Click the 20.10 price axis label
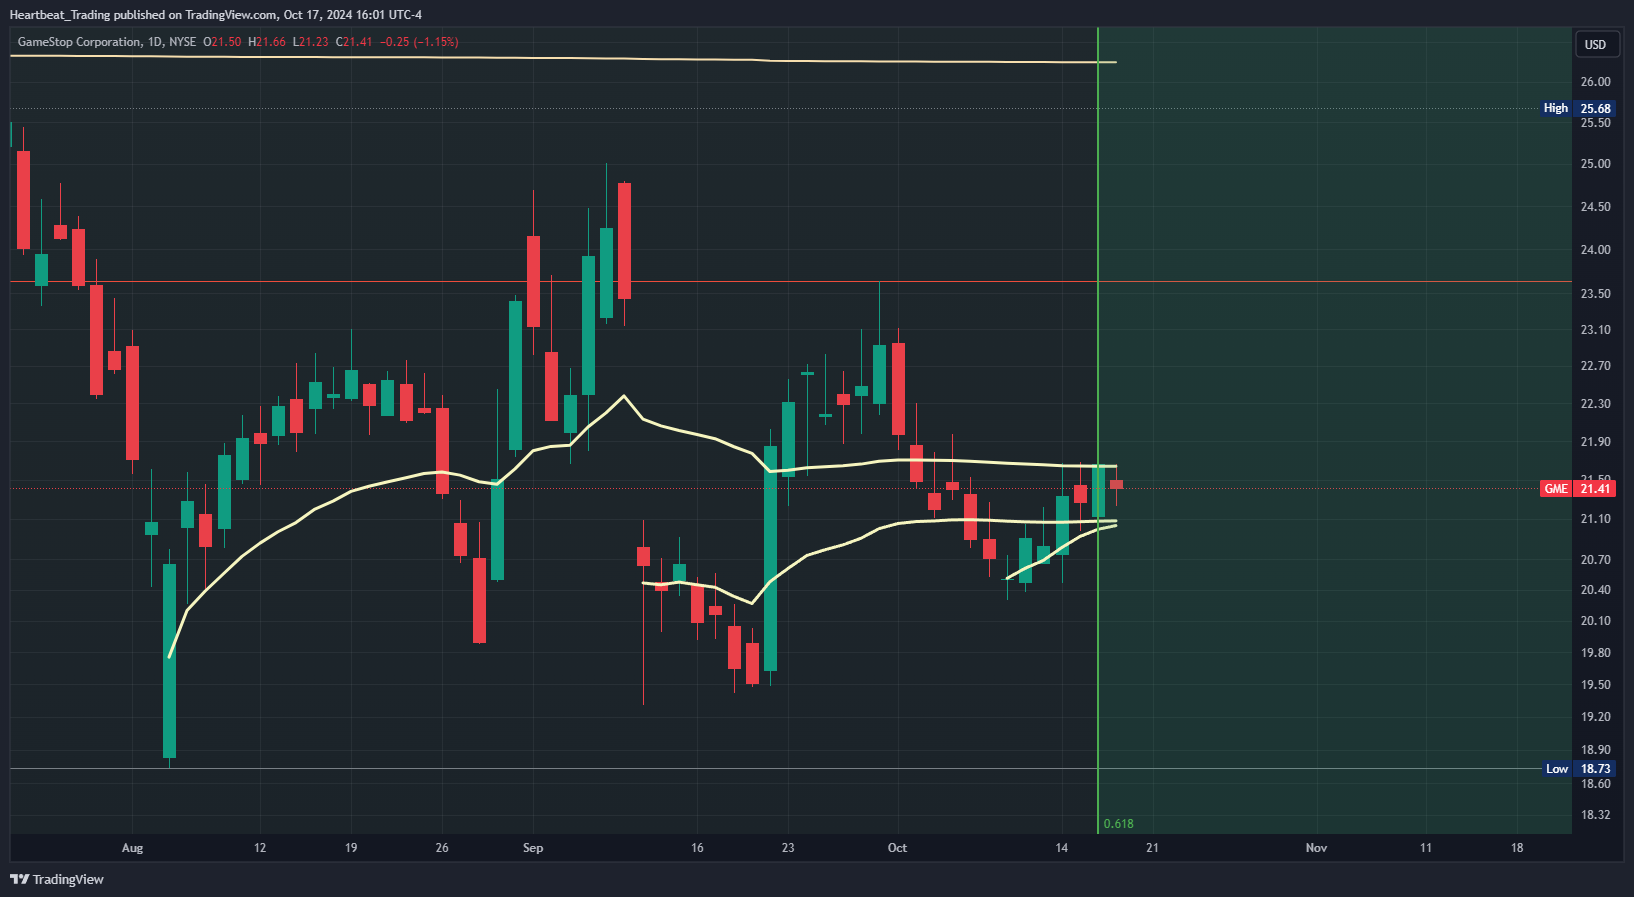The height and width of the screenshot is (897, 1634). tap(1596, 621)
